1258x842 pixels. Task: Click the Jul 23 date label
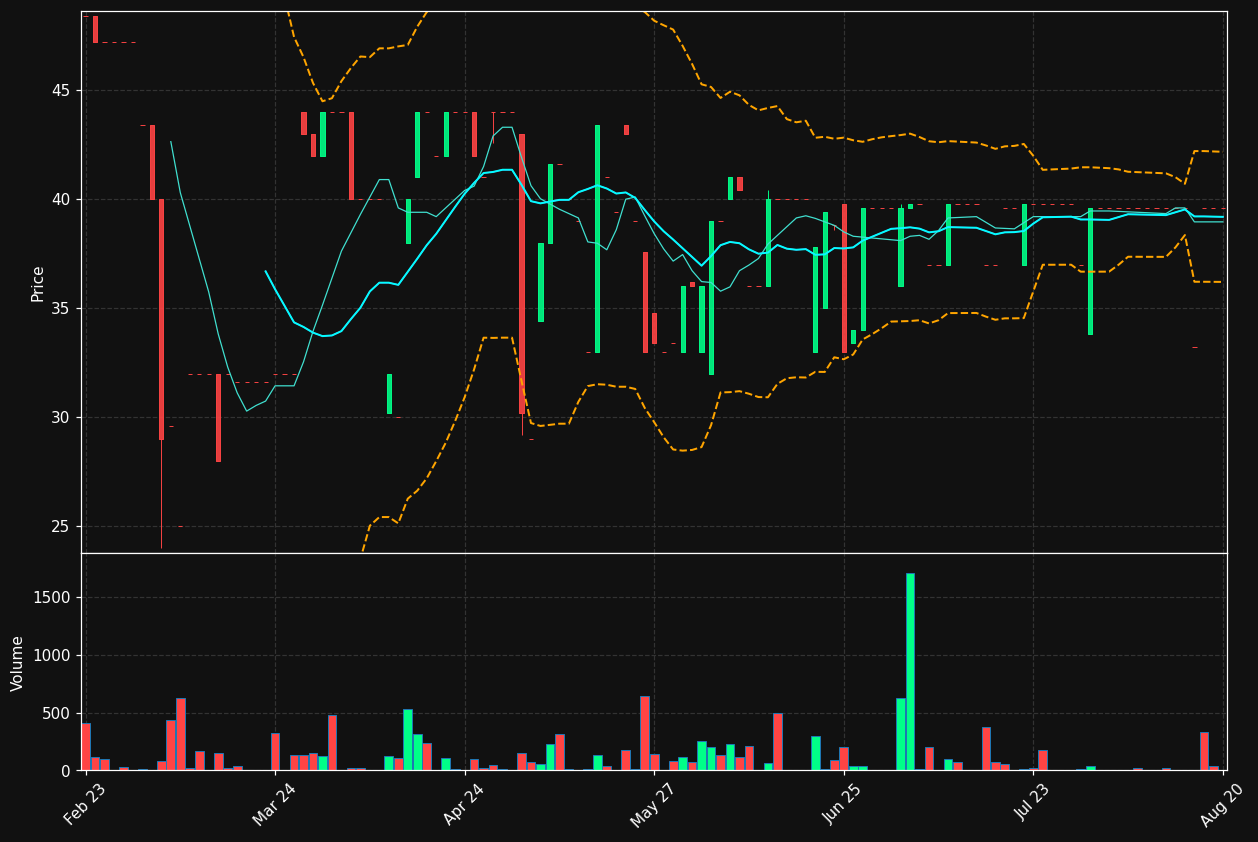coord(1032,805)
